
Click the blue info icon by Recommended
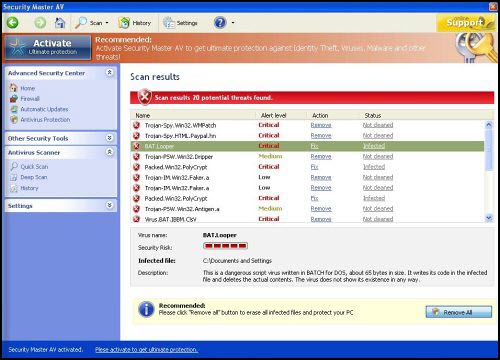(x=146, y=309)
